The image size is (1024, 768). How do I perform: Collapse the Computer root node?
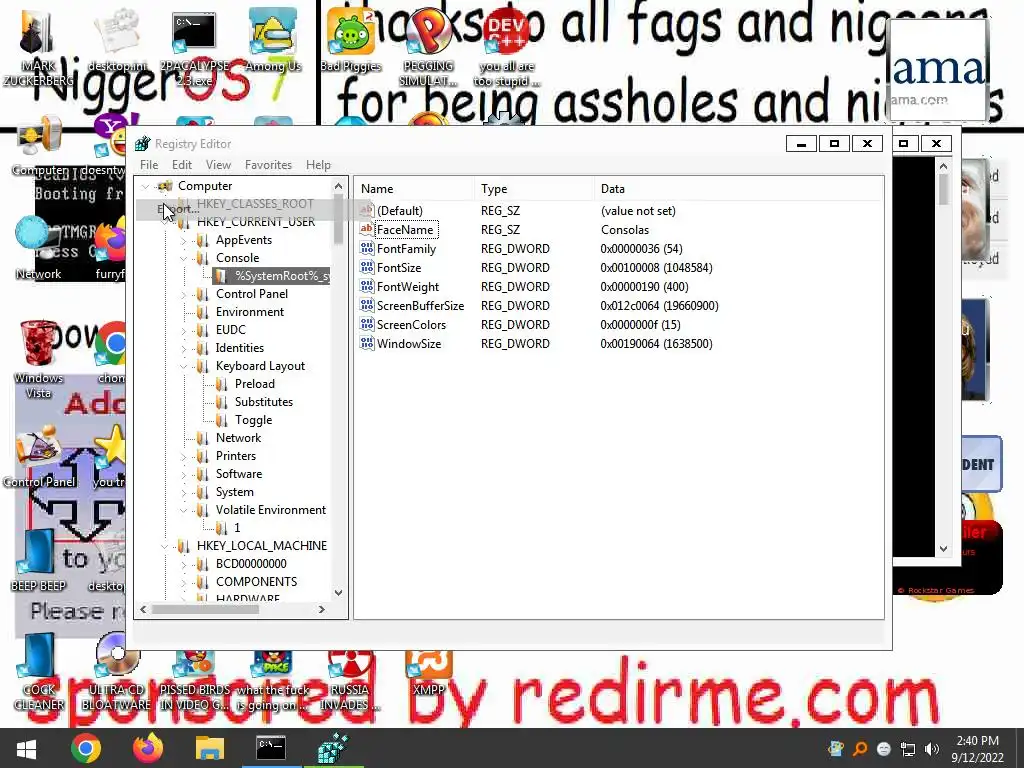point(146,186)
